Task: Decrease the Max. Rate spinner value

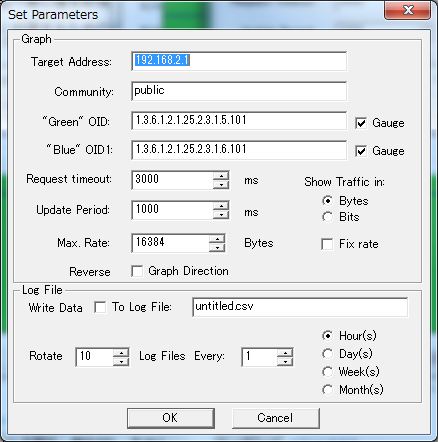Action: pyautogui.click(x=217, y=247)
